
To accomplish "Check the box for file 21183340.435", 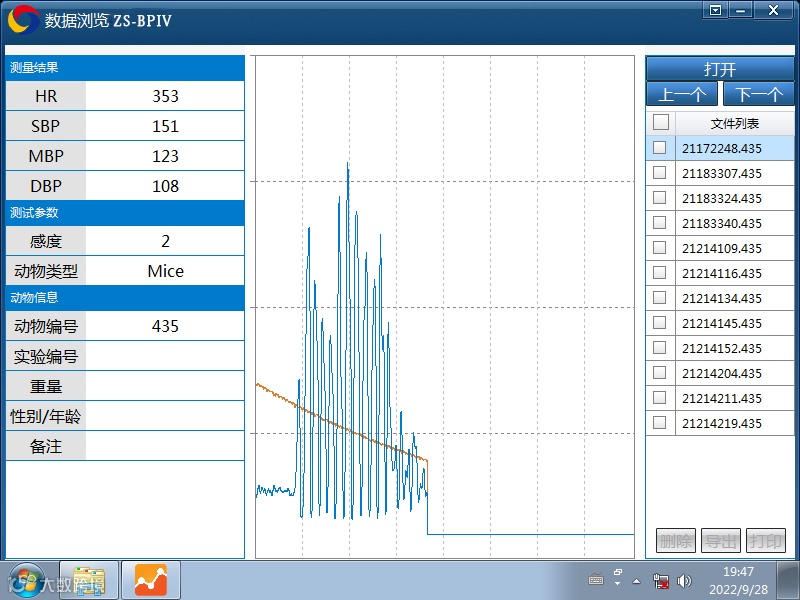I will click(x=660, y=222).
